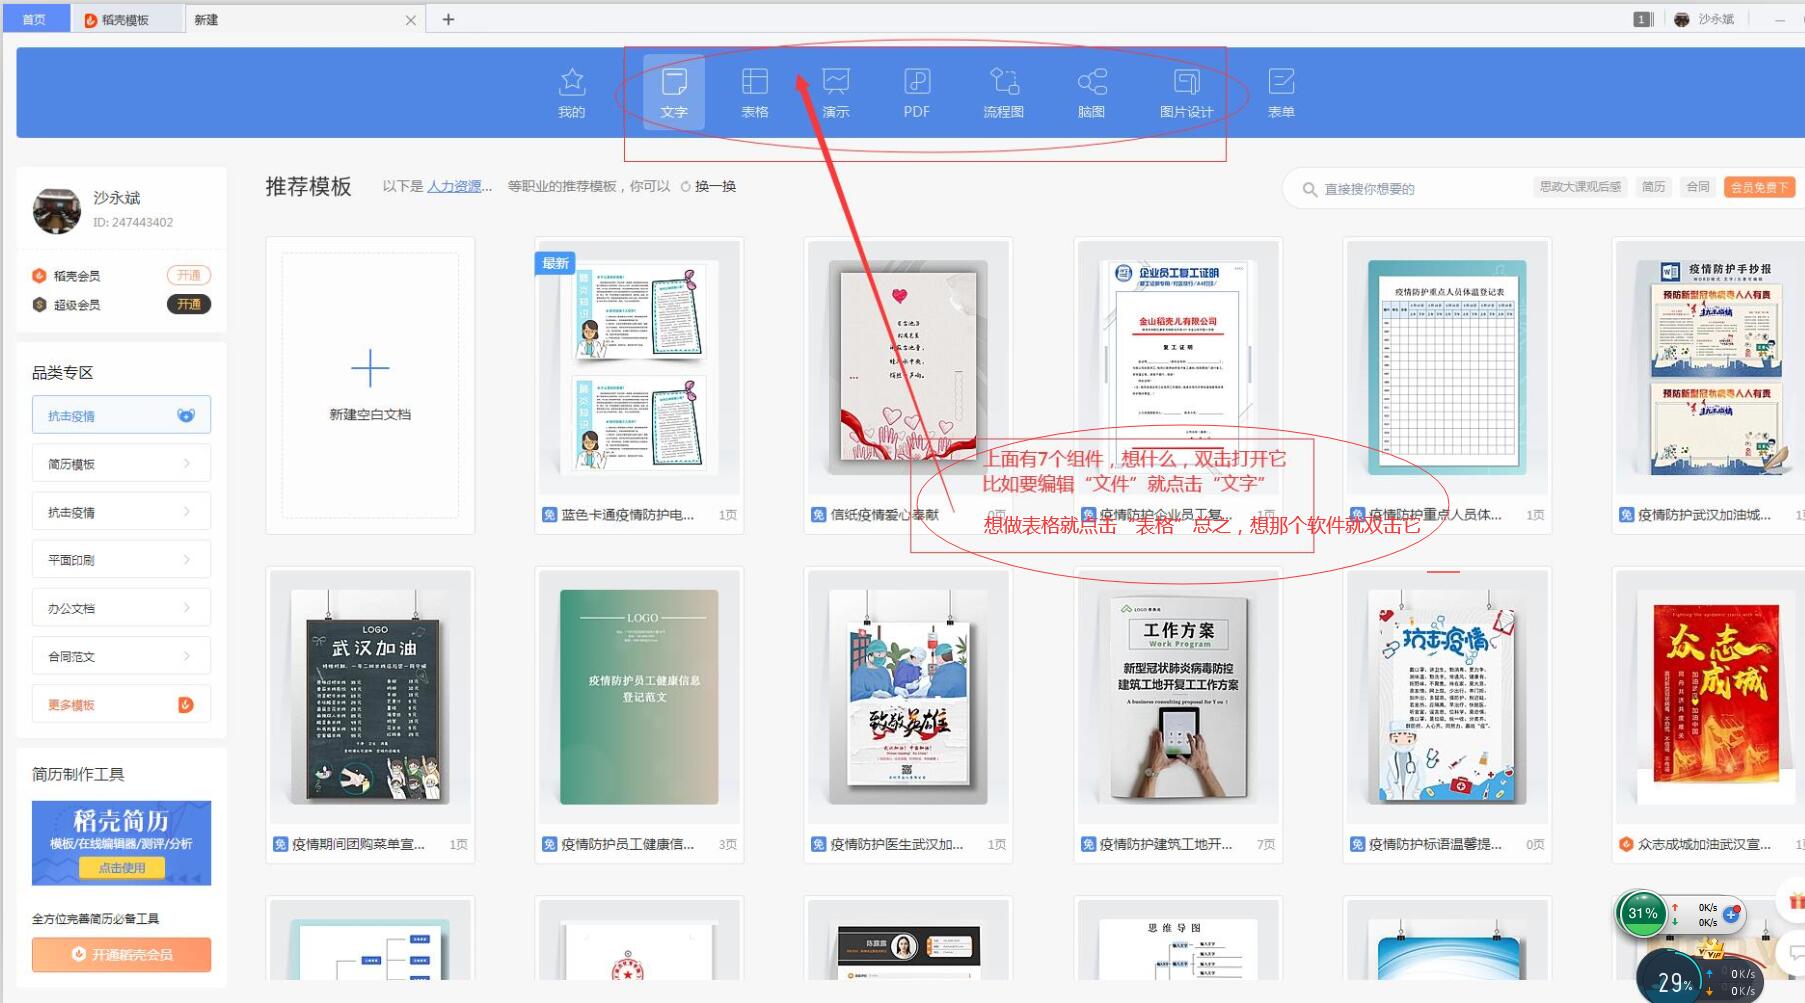Select highlighted 抗击疫情 category

121,415
